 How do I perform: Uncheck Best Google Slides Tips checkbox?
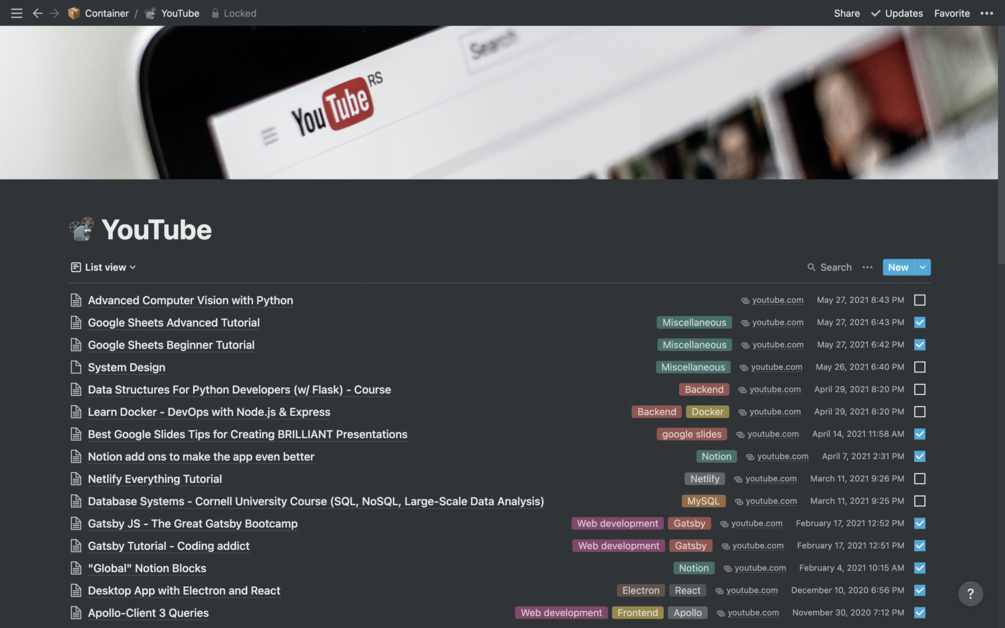tap(920, 434)
